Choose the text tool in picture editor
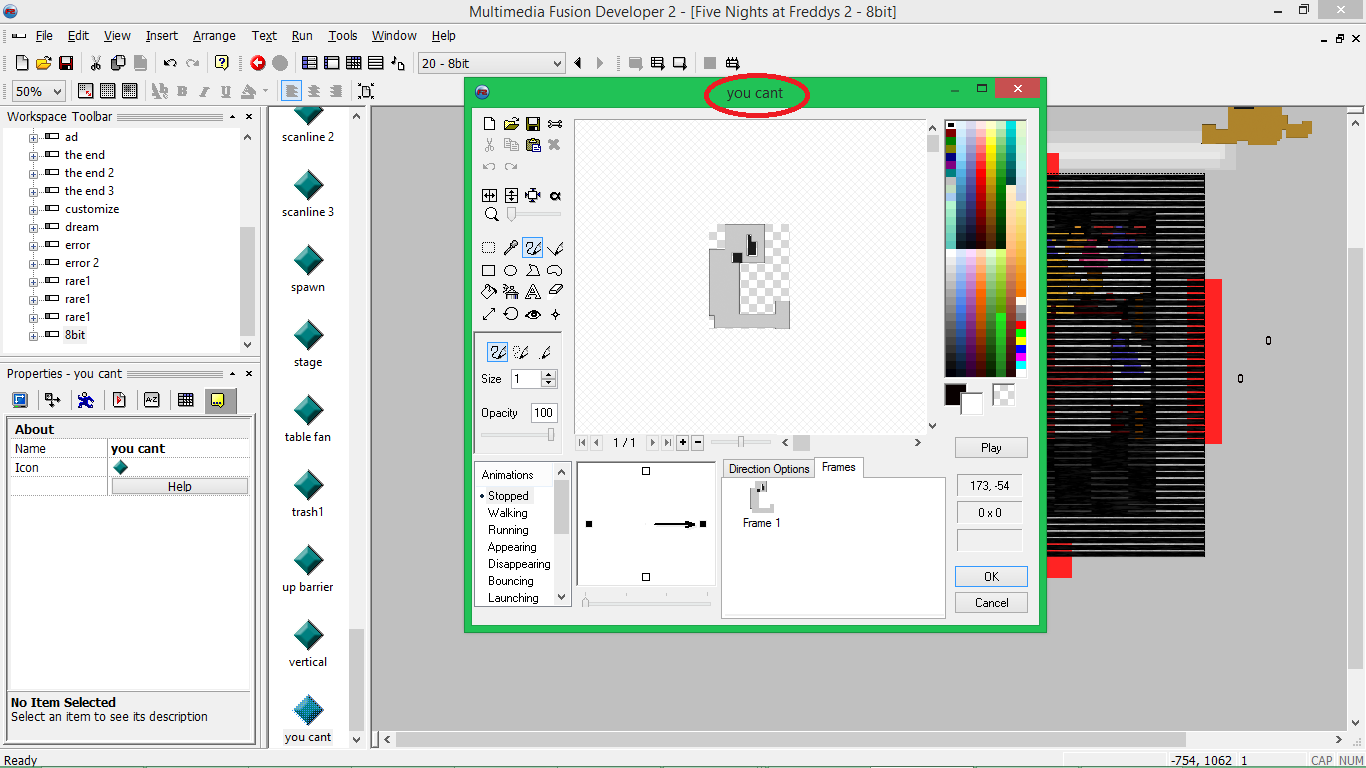The height and width of the screenshot is (768, 1366). [533, 292]
